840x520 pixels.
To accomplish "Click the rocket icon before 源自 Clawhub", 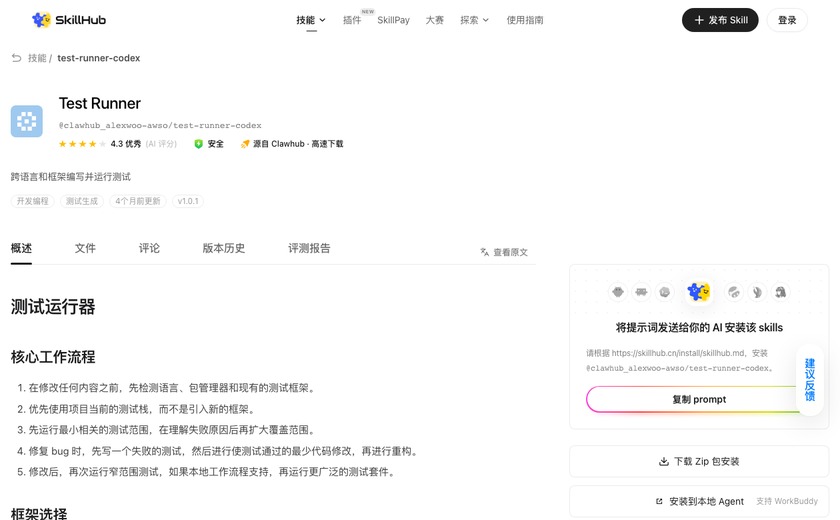I will (x=245, y=144).
